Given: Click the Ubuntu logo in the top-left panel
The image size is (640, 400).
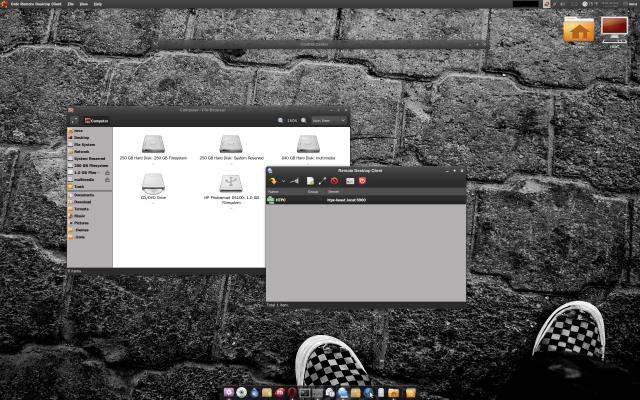Looking at the screenshot, I should point(4,4).
